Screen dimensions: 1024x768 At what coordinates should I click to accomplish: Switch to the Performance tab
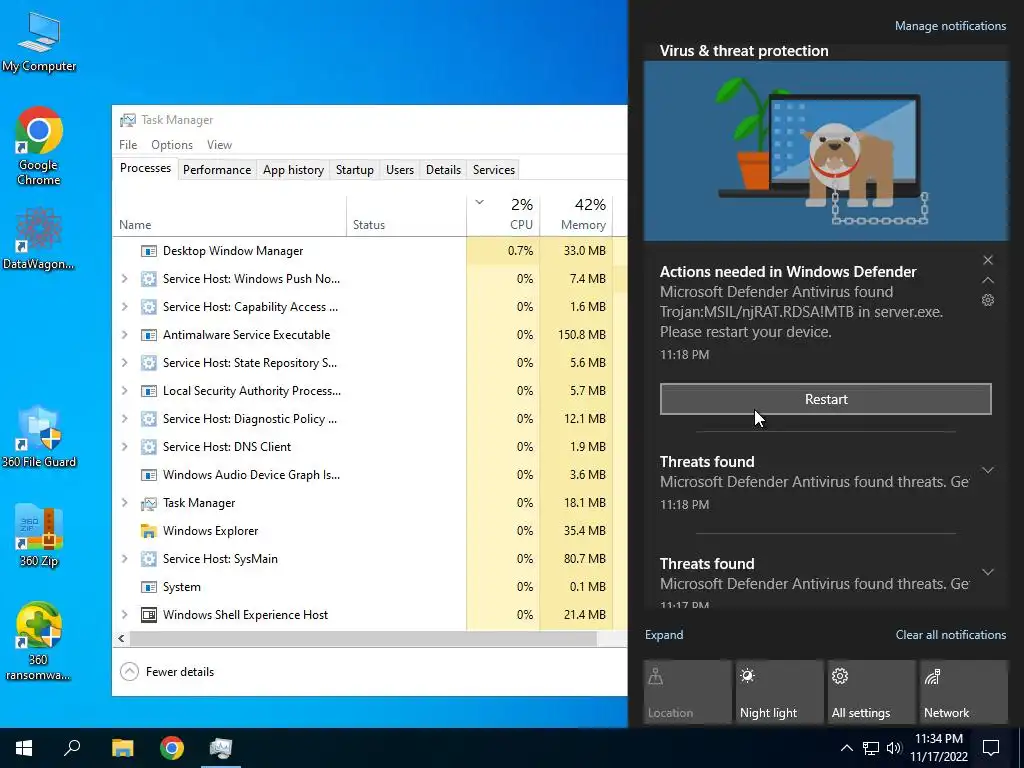click(217, 170)
